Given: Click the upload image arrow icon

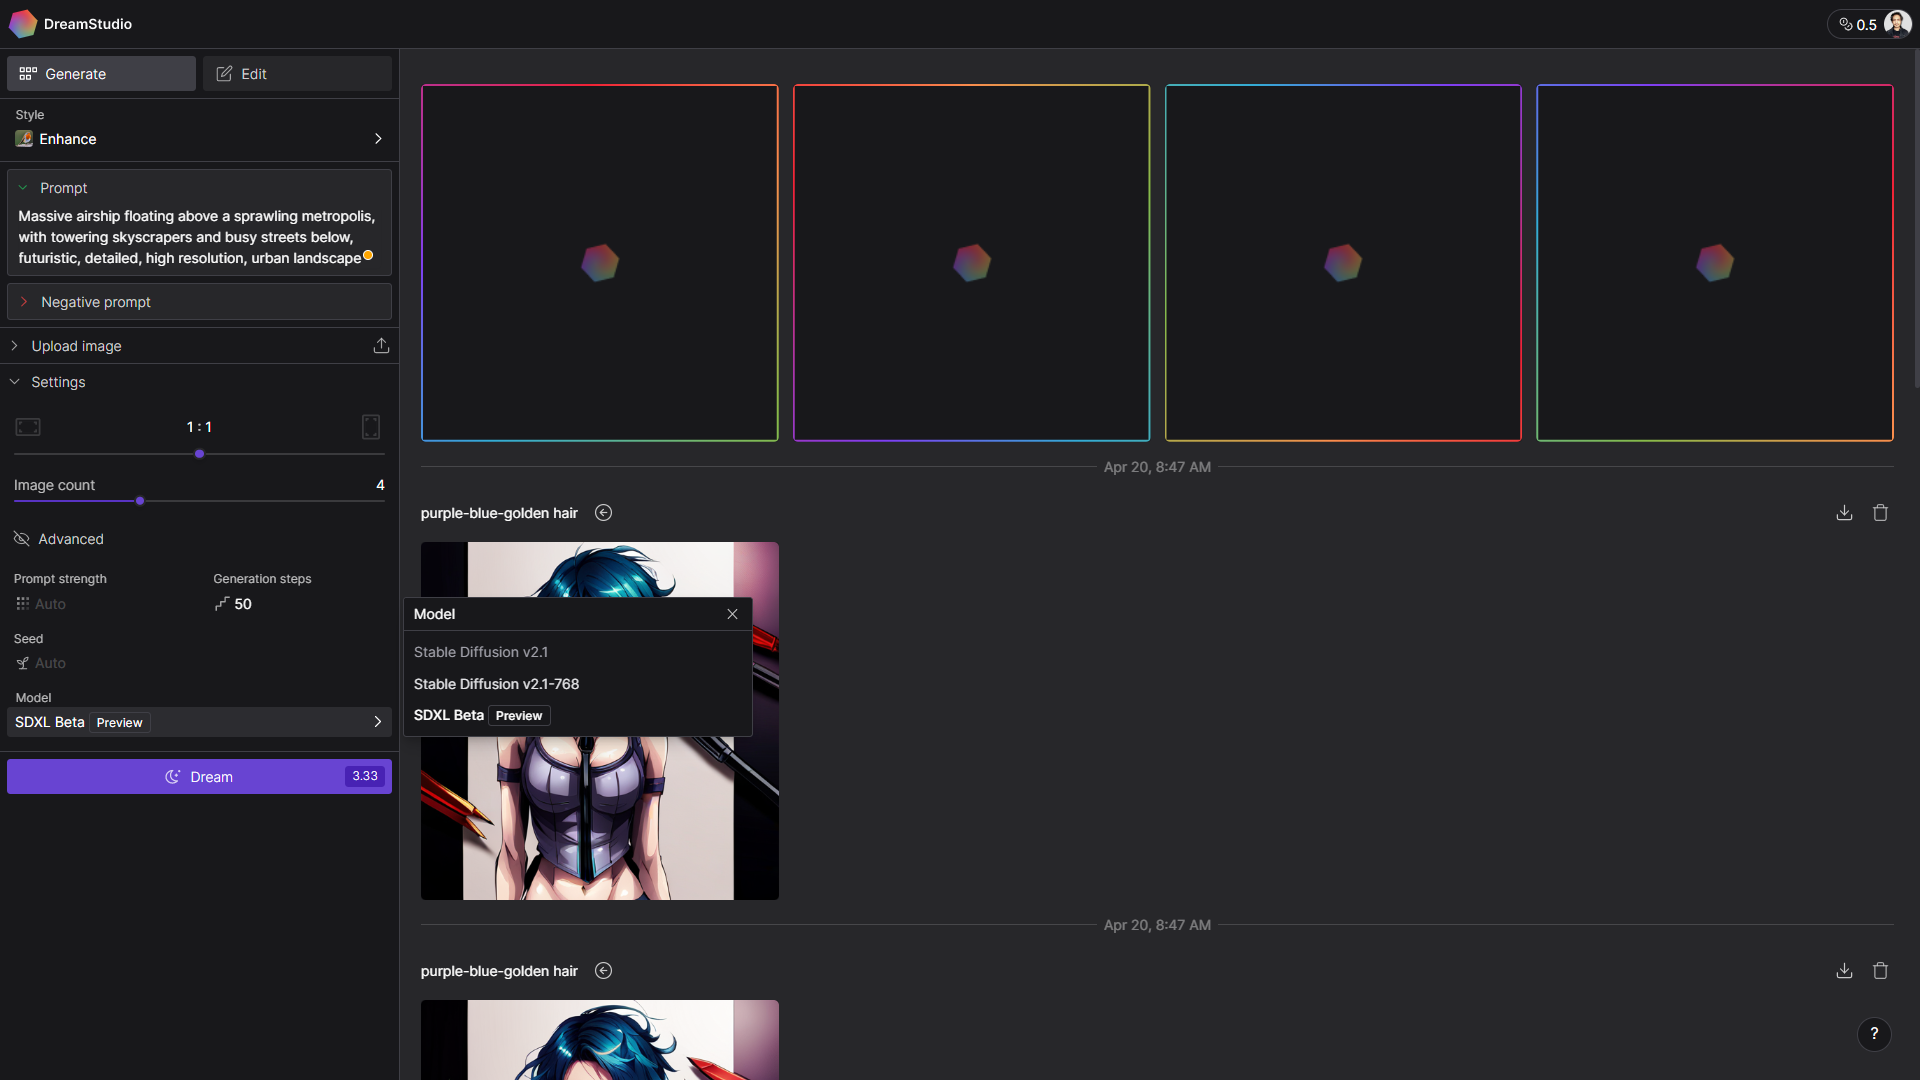Looking at the screenshot, I should tap(381, 346).
